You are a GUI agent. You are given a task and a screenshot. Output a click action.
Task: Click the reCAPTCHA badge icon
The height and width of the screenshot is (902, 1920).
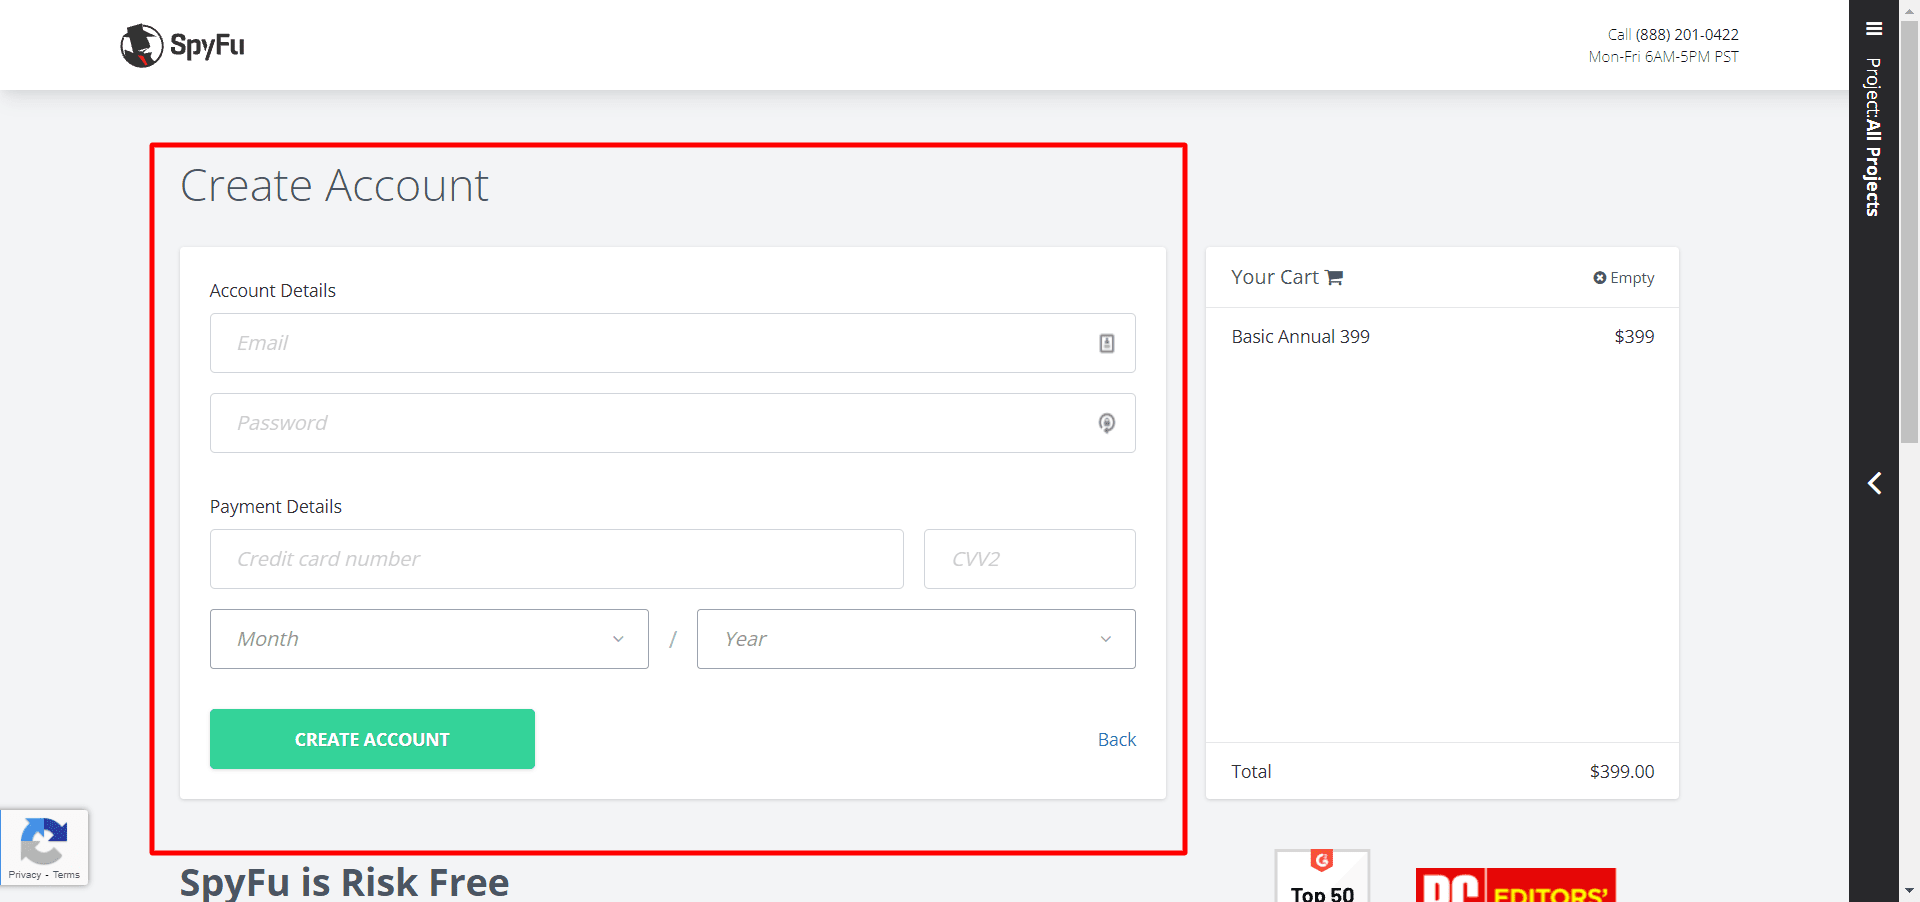(44, 841)
